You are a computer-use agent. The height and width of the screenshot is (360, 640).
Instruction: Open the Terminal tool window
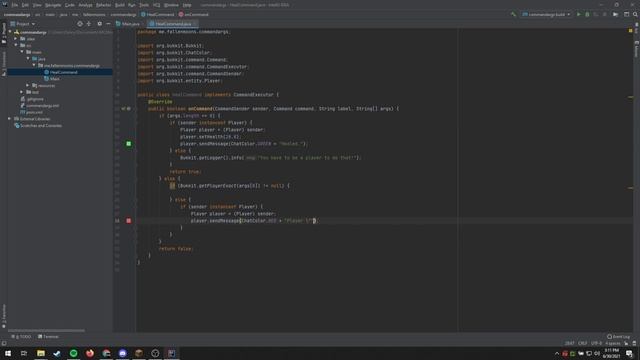tap(48, 337)
